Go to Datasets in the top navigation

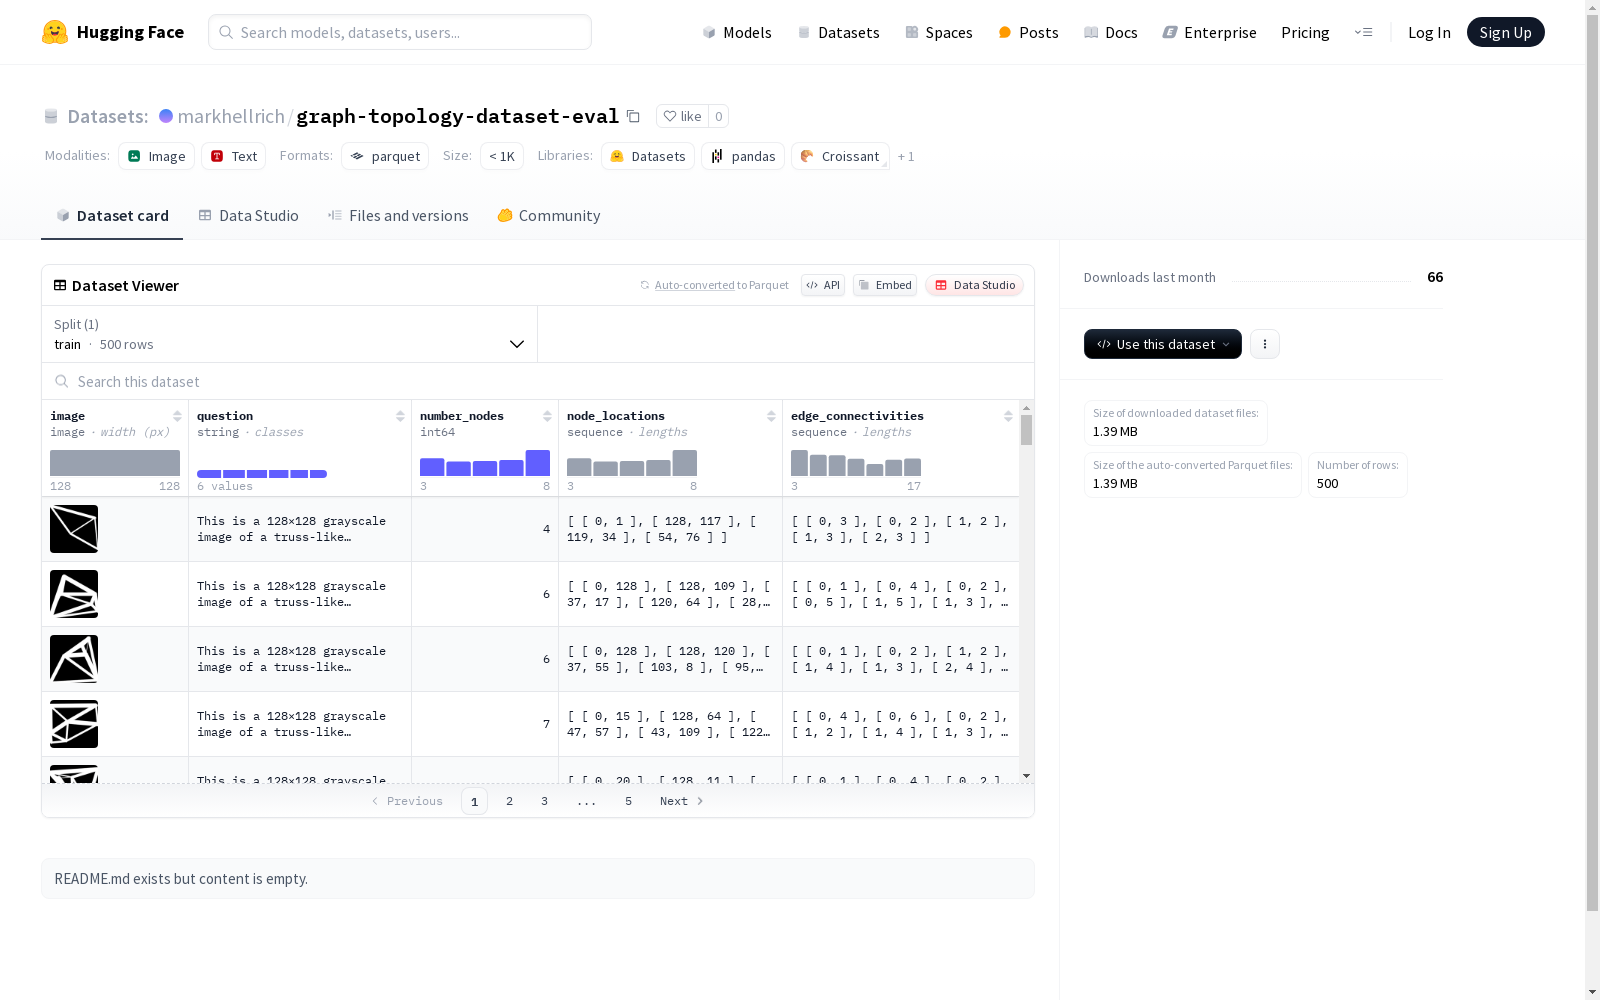[x=838, y=32]
